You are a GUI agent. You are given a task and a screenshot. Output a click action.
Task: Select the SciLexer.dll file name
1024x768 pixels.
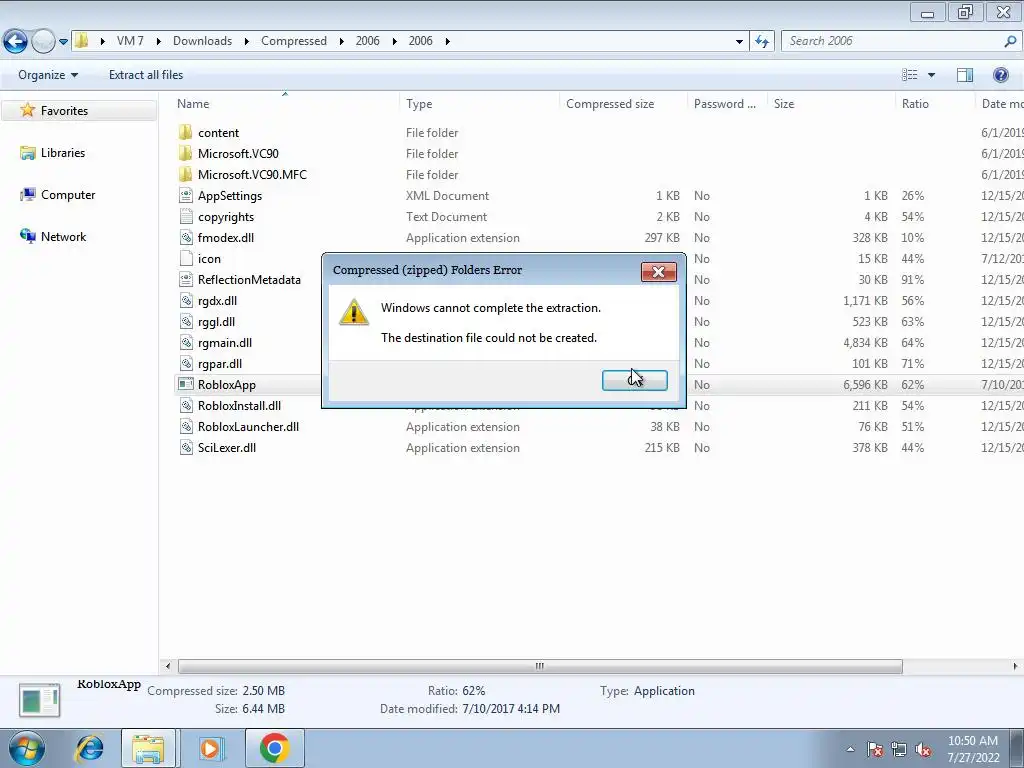tap(227, 447)
